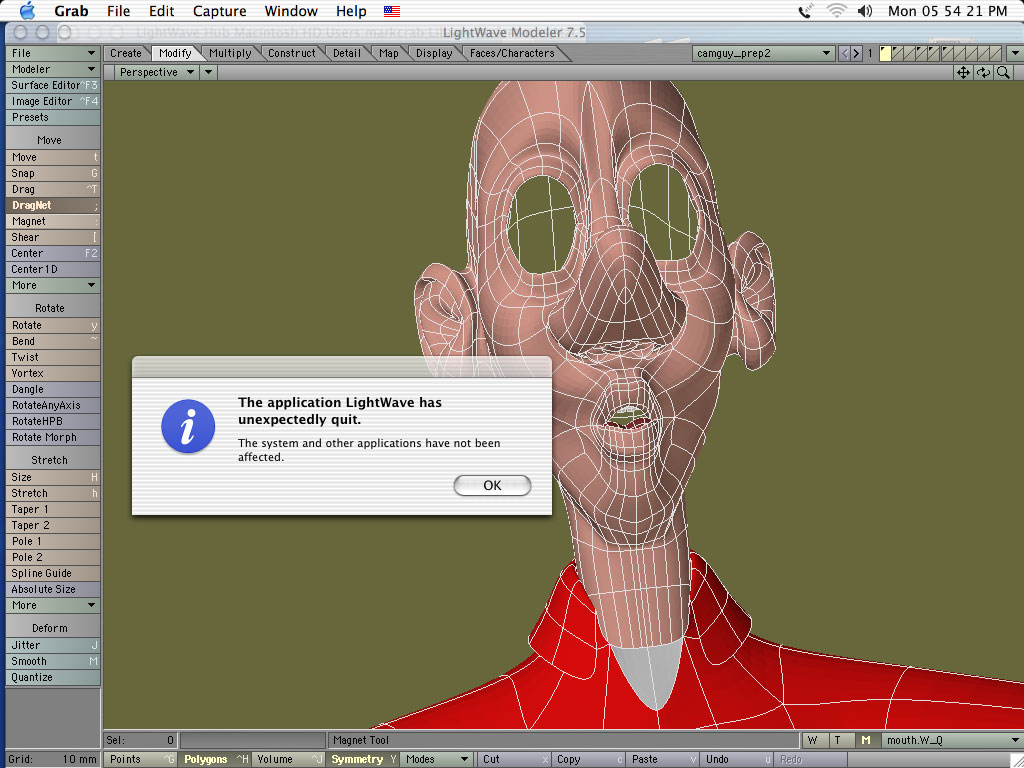Open the Faces/Characters tab
Screen dimensions: 1024x768
[512, 54]
